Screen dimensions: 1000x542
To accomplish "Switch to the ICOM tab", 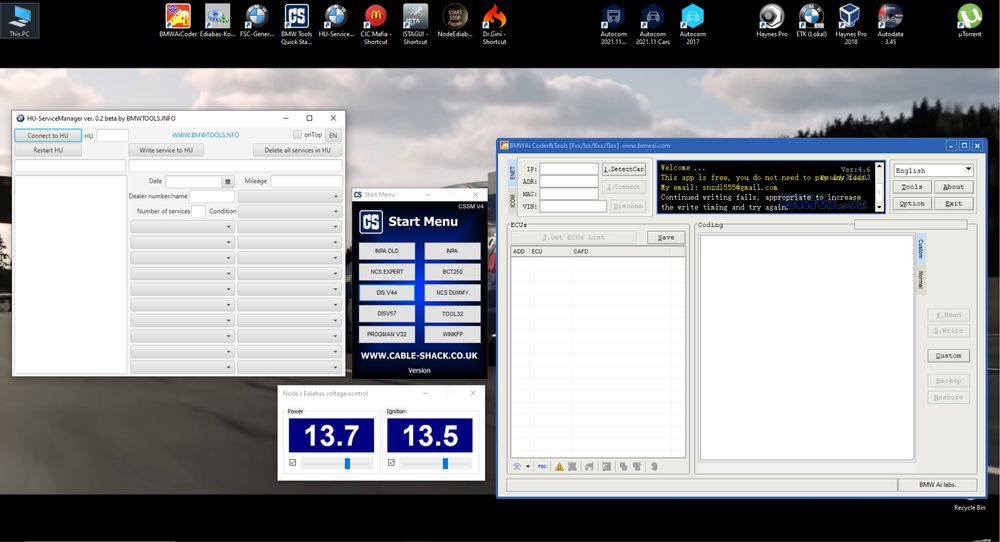I will coord(512,199).
